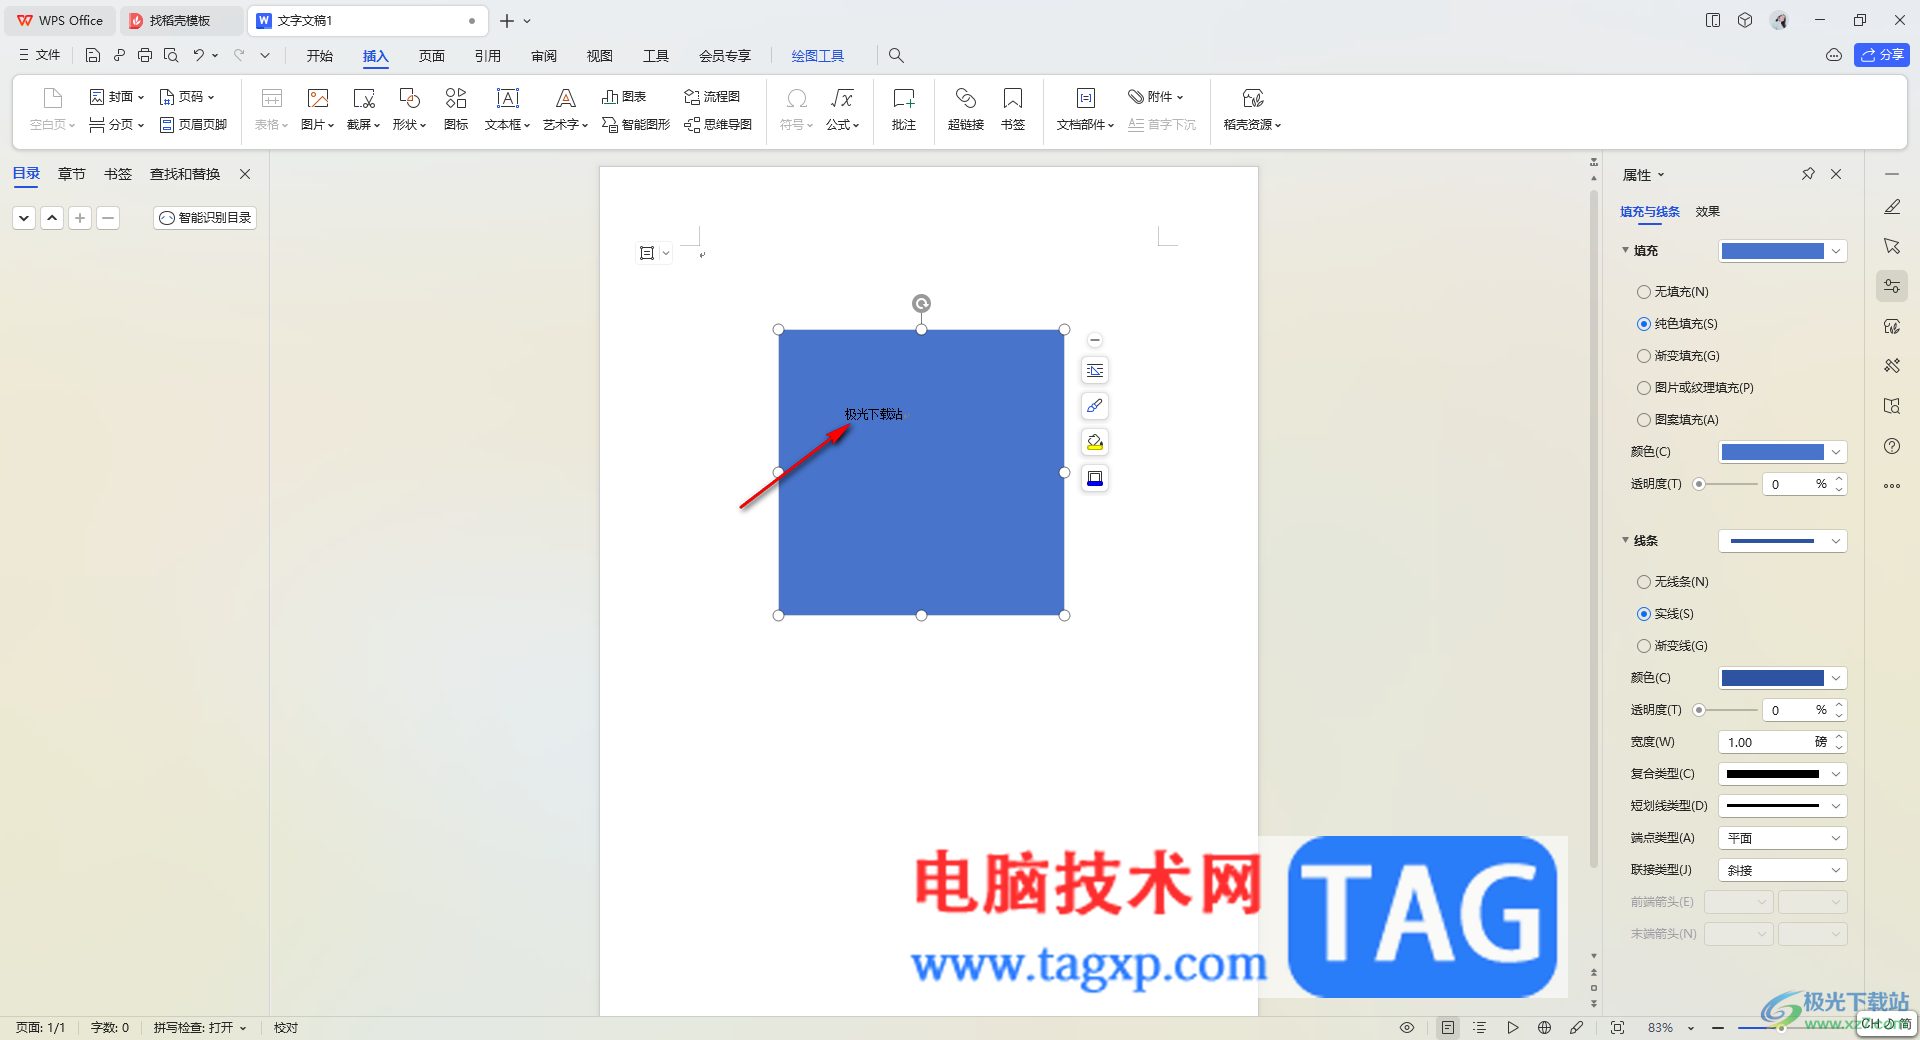Select 图片或纹理填充(P) option
The width and height of the screenshot is (1920, 1040).
coord(1695,388)
